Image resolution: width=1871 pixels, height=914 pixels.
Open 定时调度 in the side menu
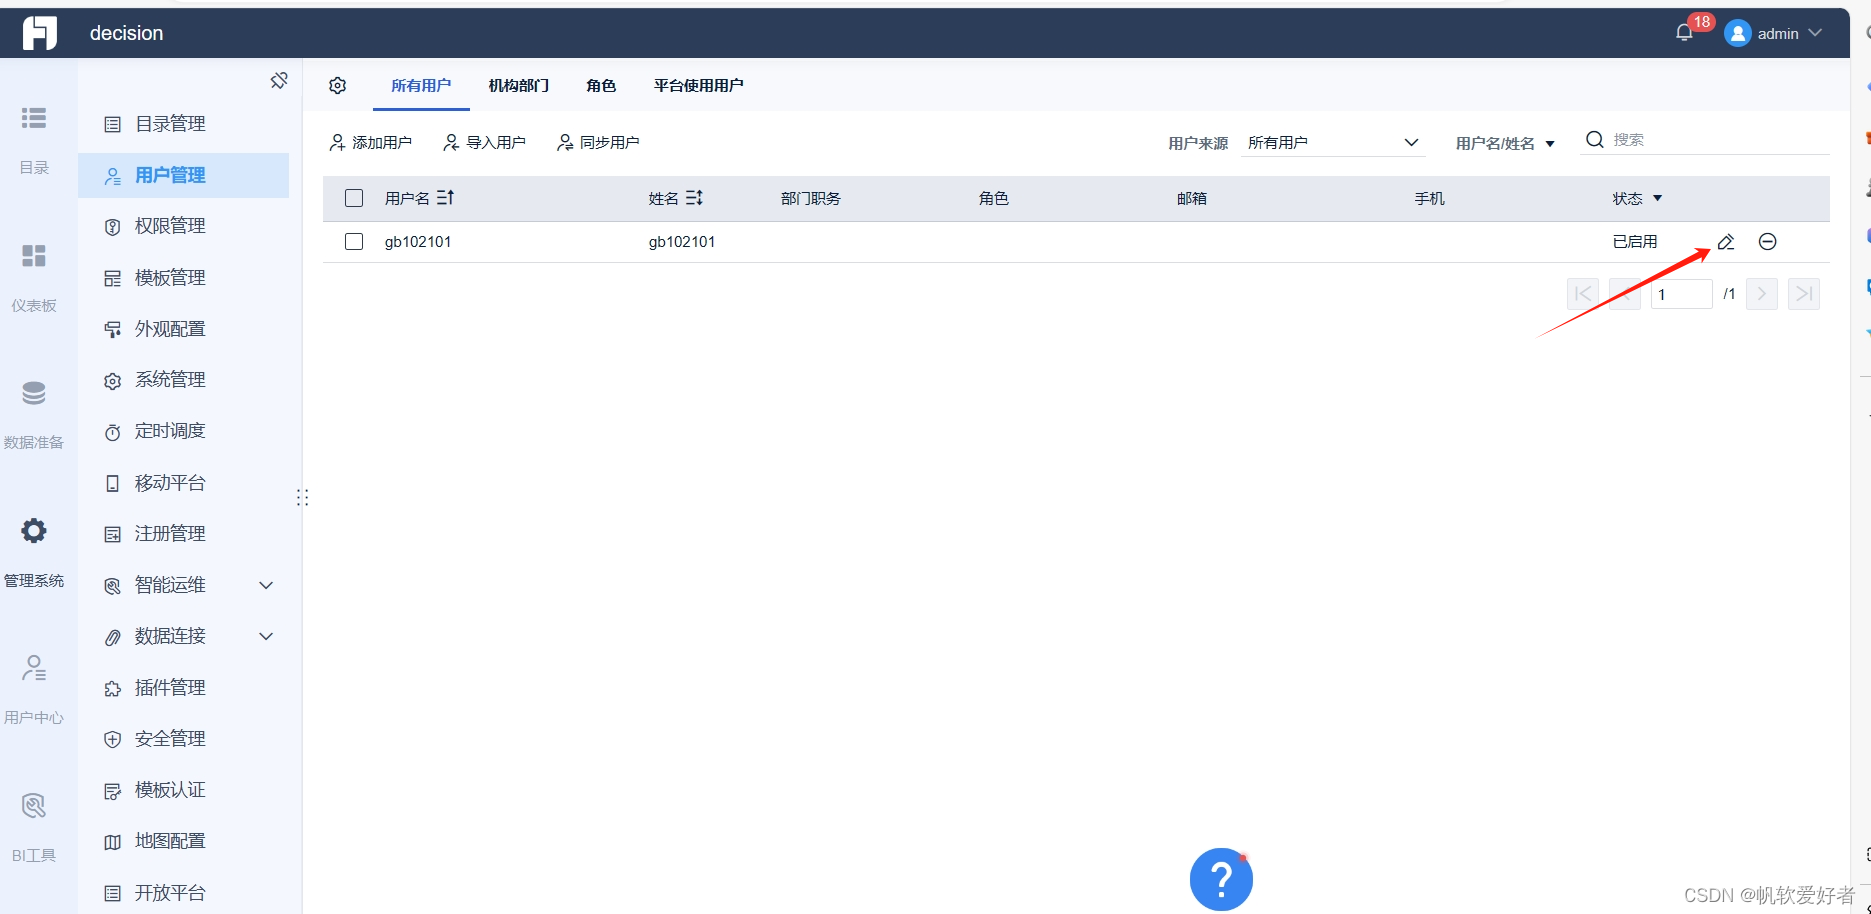[x=184, y=431]
